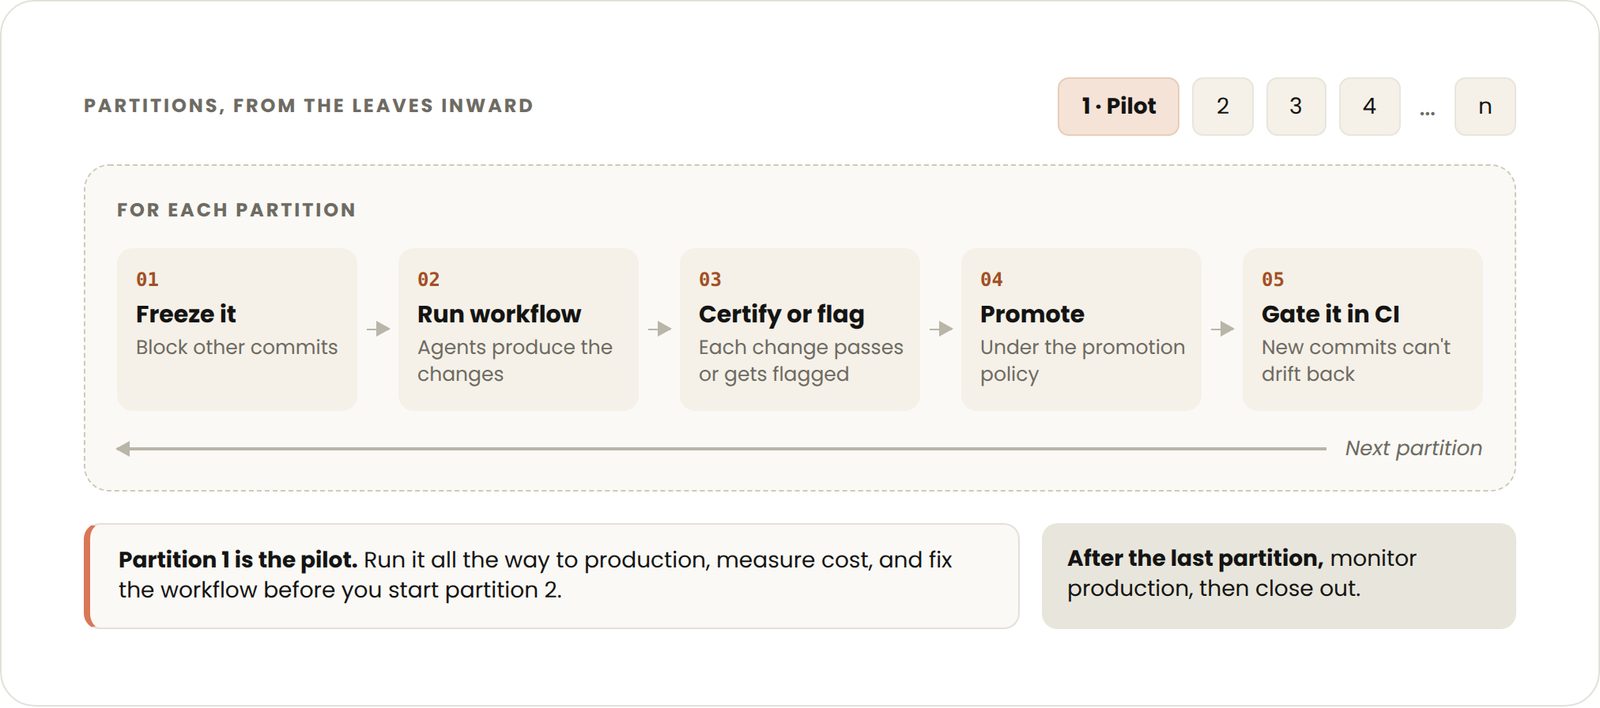Open the 05 Gate it in CI card

click(1362, 329)
